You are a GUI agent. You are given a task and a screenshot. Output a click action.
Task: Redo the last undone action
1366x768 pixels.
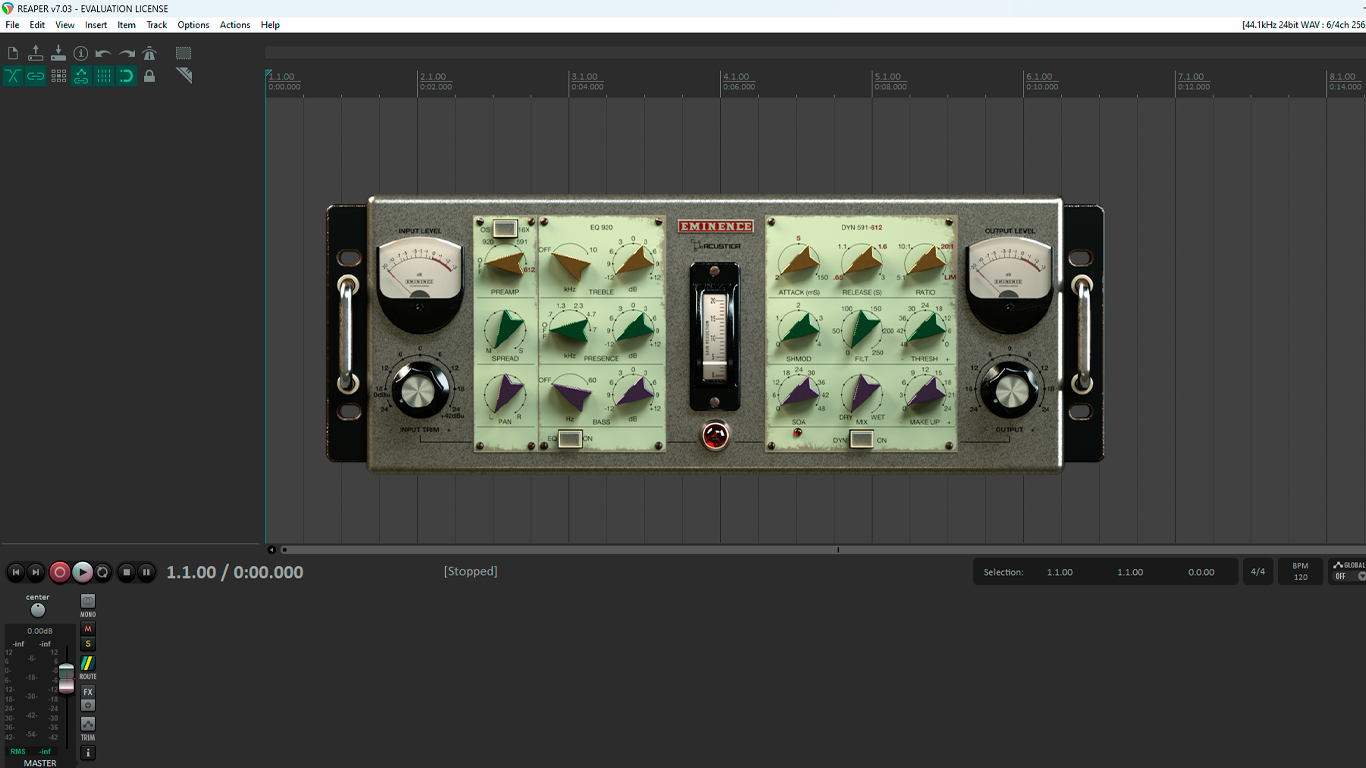(x=127, y=53)
